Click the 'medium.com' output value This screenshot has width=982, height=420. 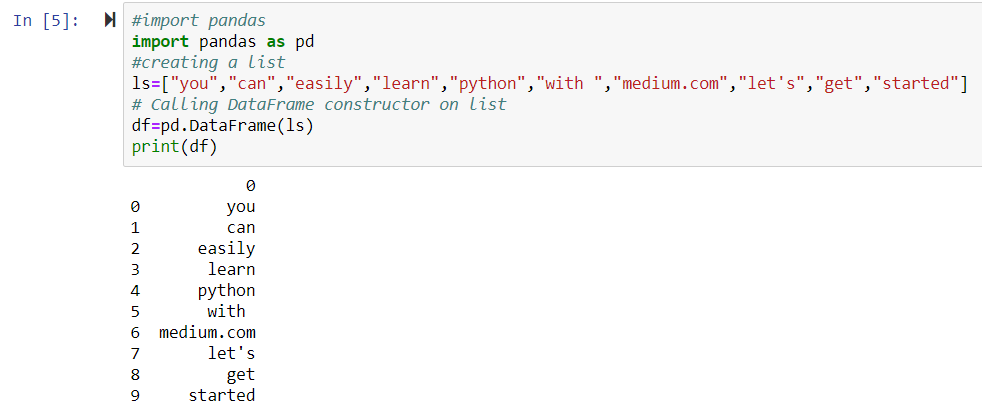207,332
